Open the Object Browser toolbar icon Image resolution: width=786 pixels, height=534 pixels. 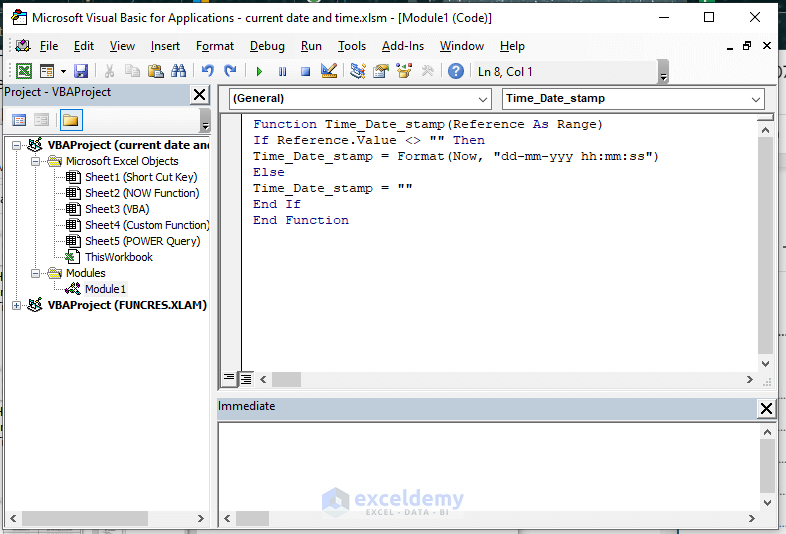point(404,71)
